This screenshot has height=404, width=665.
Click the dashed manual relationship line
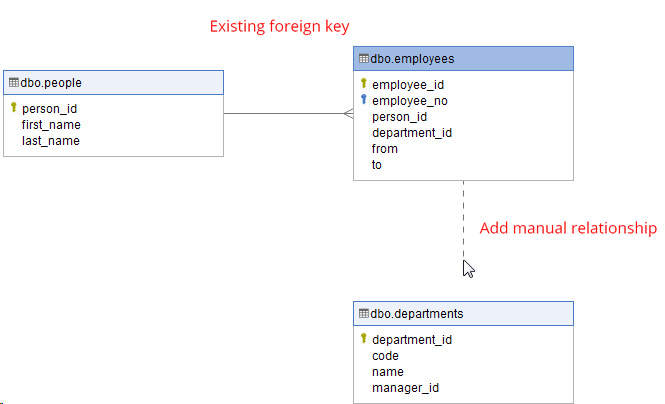click(463, 220)
